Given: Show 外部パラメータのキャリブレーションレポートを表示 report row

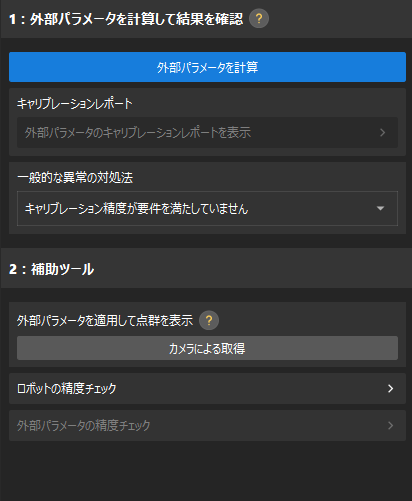Looking at the screenshot, I should click(207, 133).
